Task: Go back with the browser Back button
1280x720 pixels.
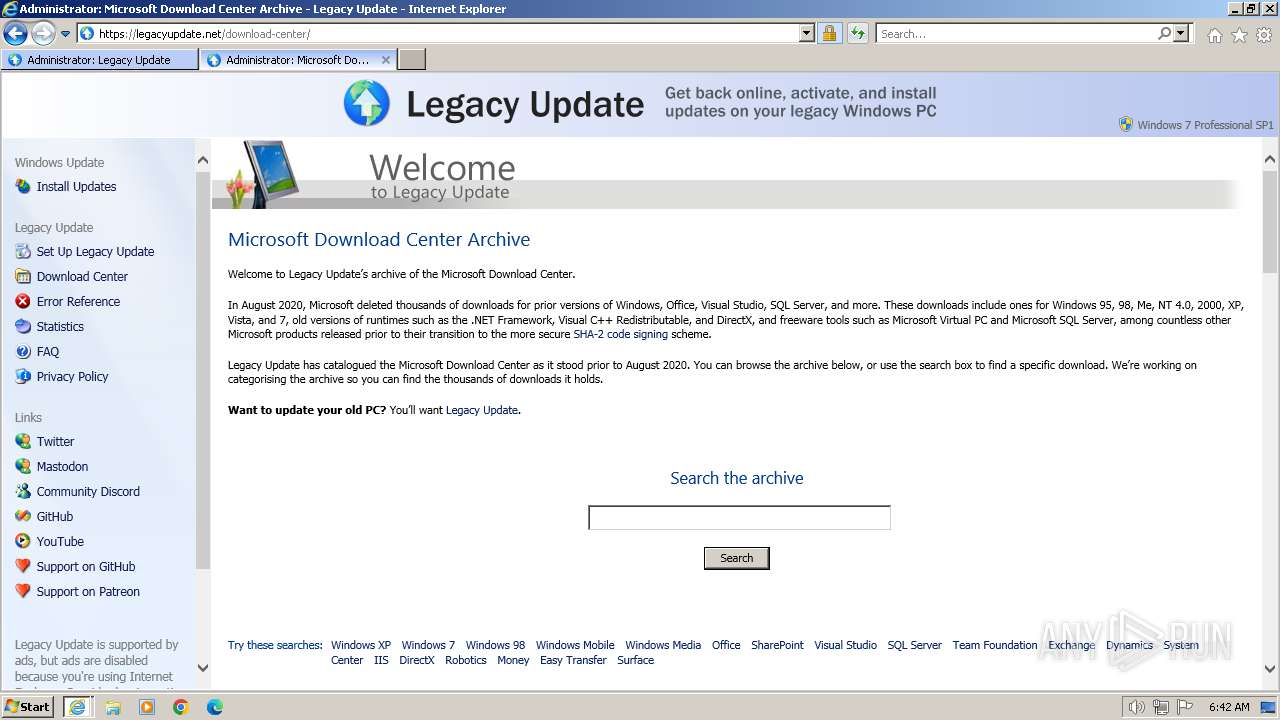Action: pos(15,33)
